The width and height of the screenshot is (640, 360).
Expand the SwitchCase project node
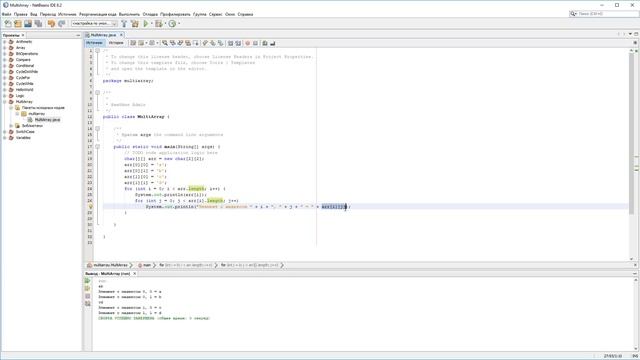(x=5, y=132)
